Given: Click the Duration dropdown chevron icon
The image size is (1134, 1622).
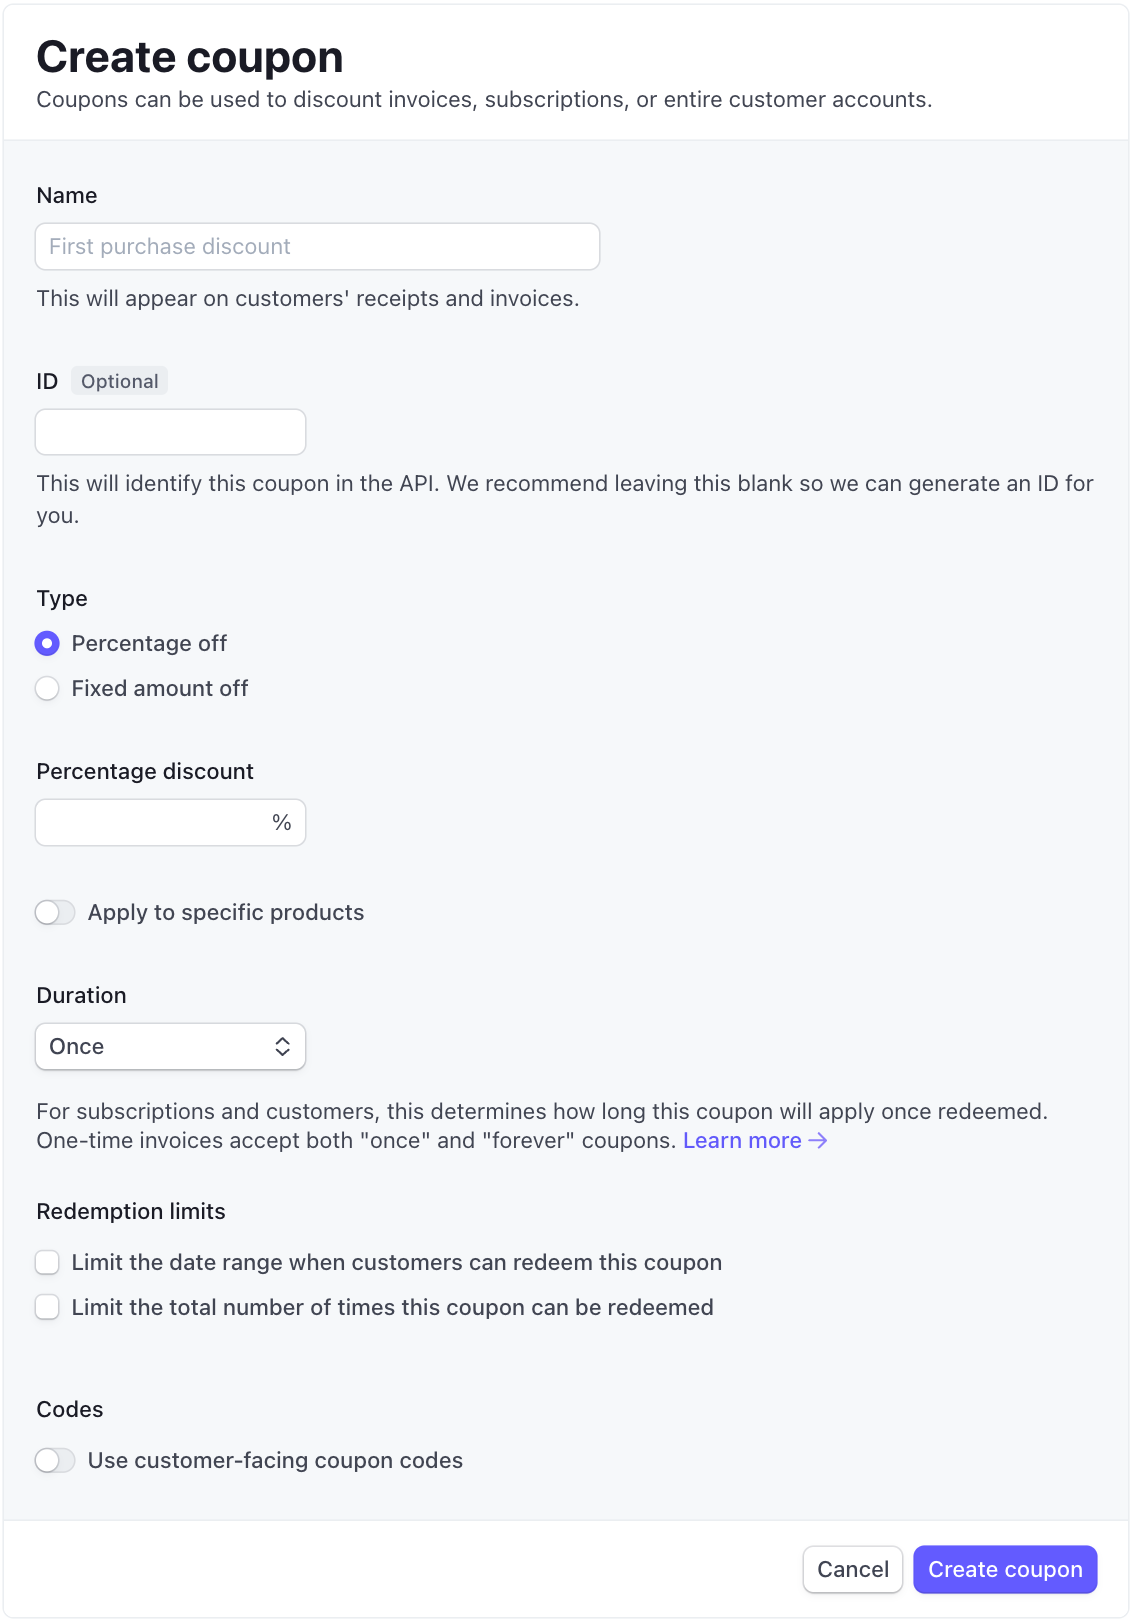Looking at the screenshot, I should pyautogui.click(x=285, y=1046).
